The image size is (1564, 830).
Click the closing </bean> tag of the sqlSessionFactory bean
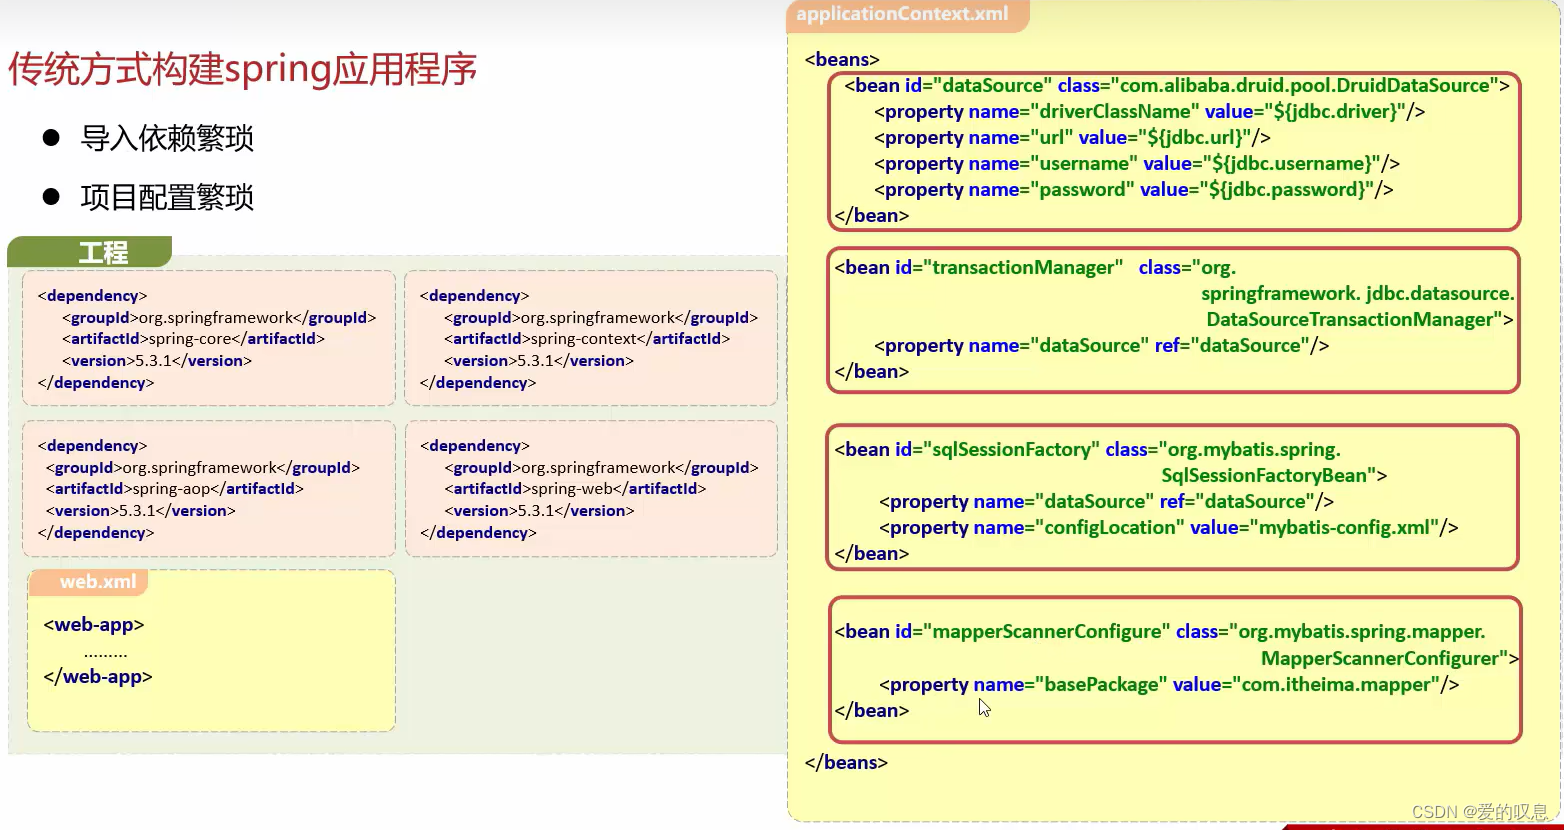871,553
